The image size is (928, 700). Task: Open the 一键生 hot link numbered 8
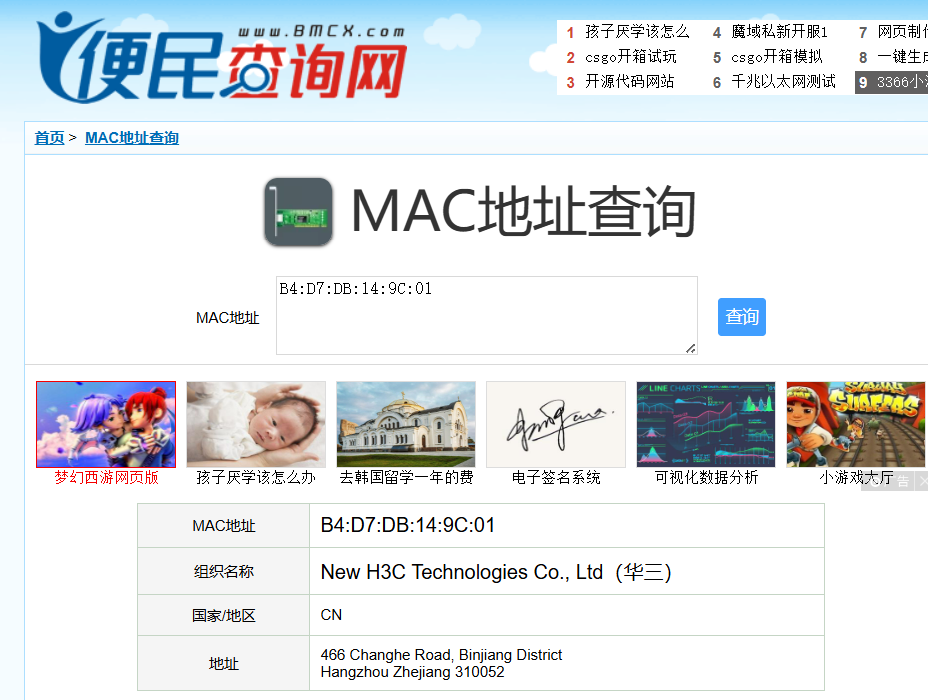902,57
